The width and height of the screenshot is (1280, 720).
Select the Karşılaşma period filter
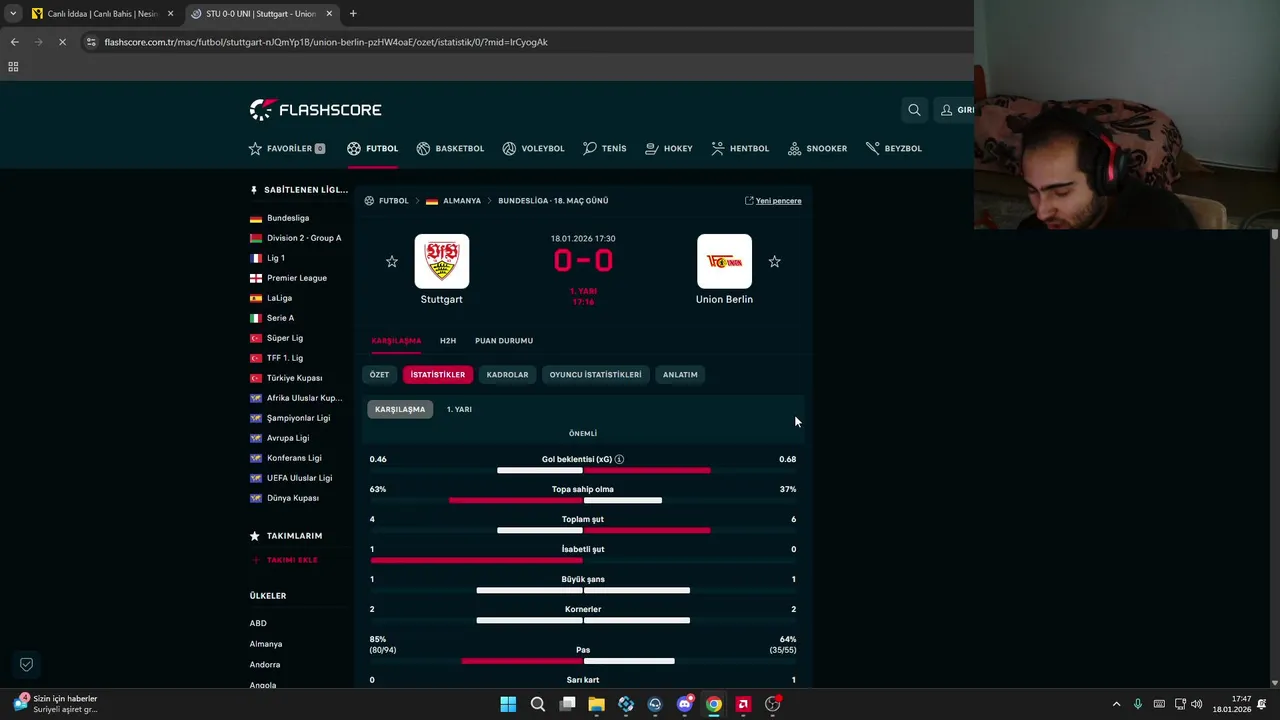pos(400,409)
